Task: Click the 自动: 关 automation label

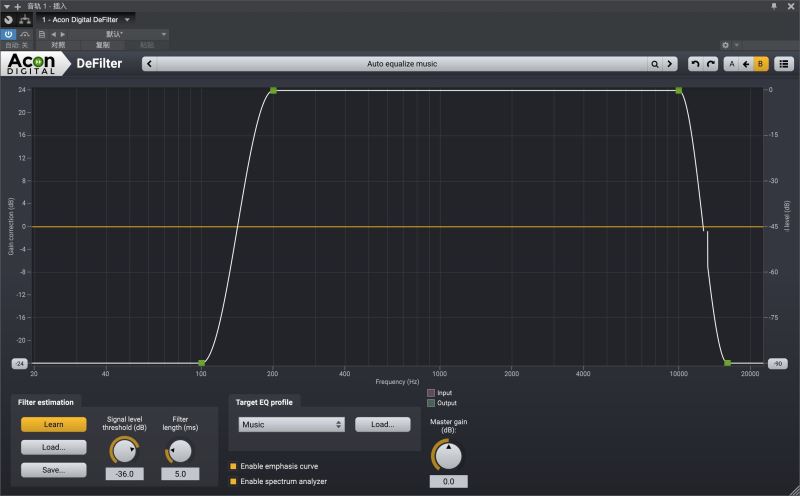Action: click(17, 45)
